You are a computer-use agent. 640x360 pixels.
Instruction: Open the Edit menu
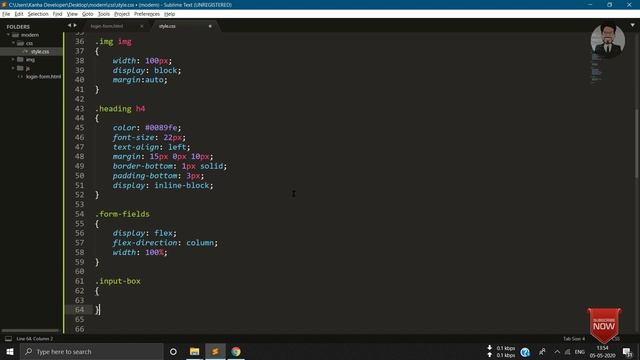tap(19, 14)
